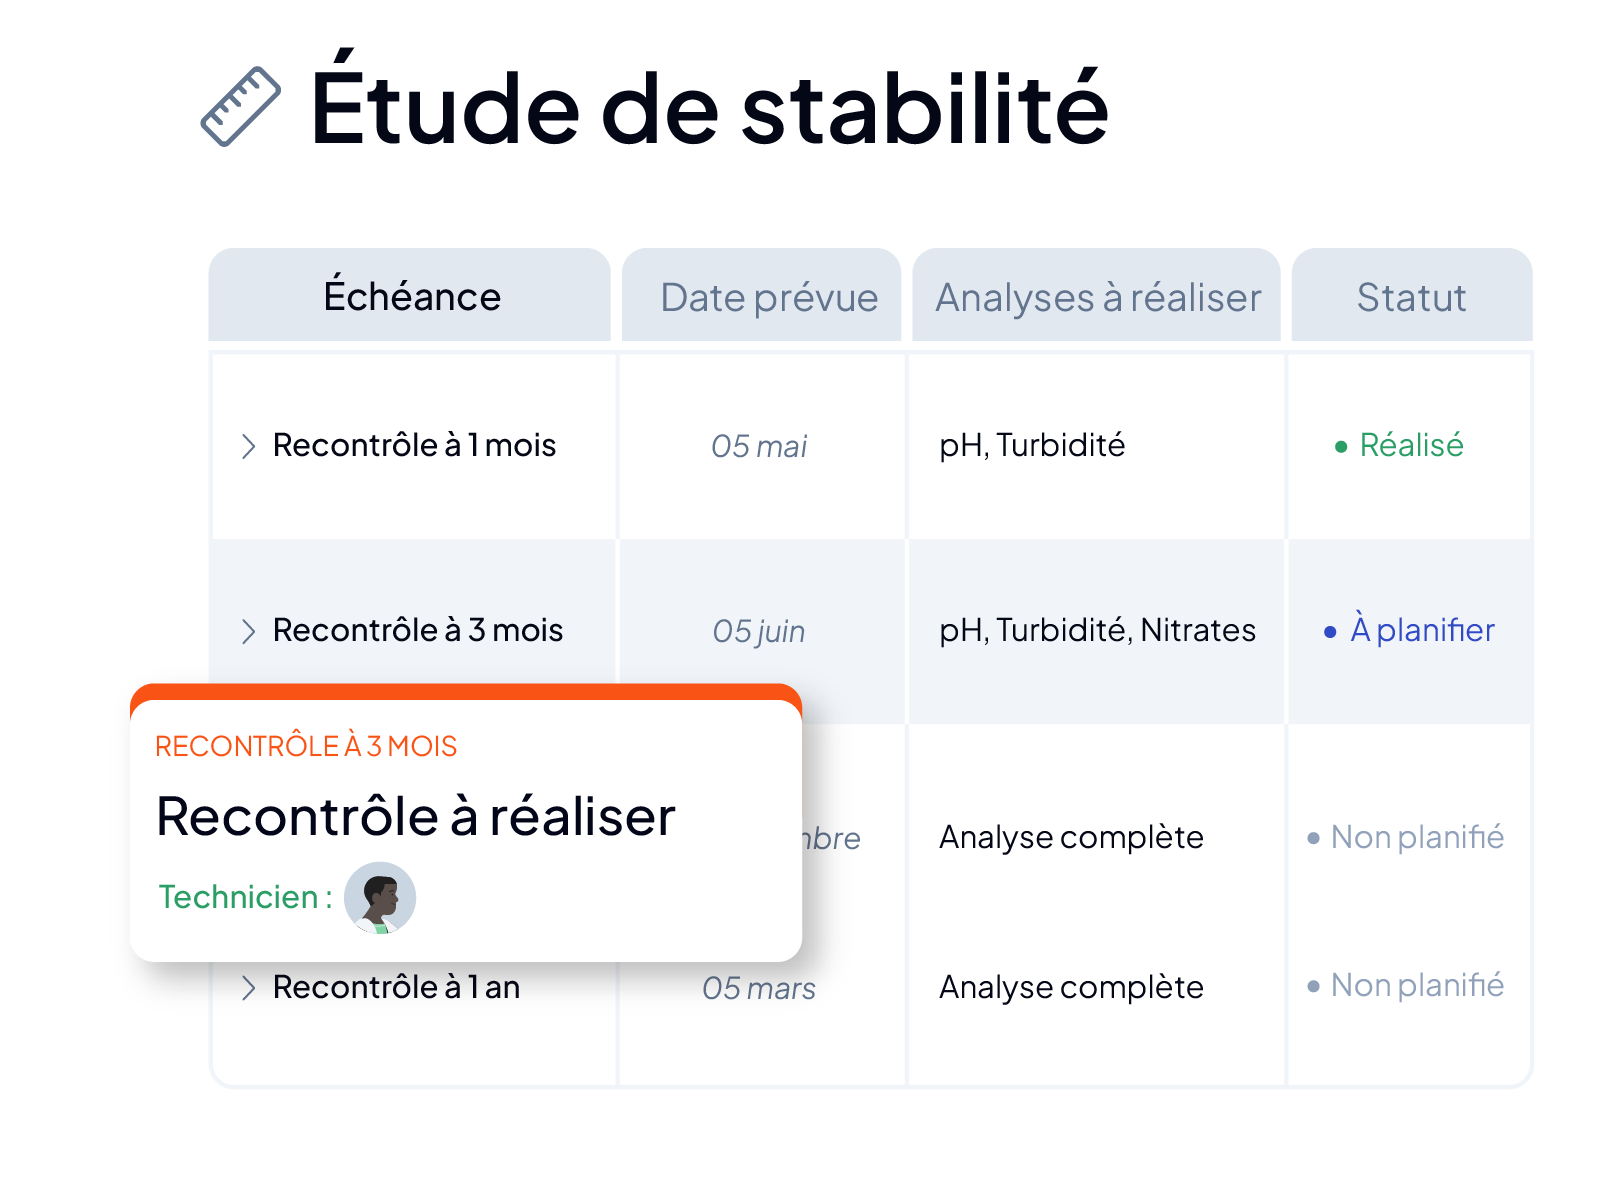Click the orange RECONTRÔLE À 3 MOIS heading
The height and width of the screenshot is (1184, 1605).
tap(306, 746)
